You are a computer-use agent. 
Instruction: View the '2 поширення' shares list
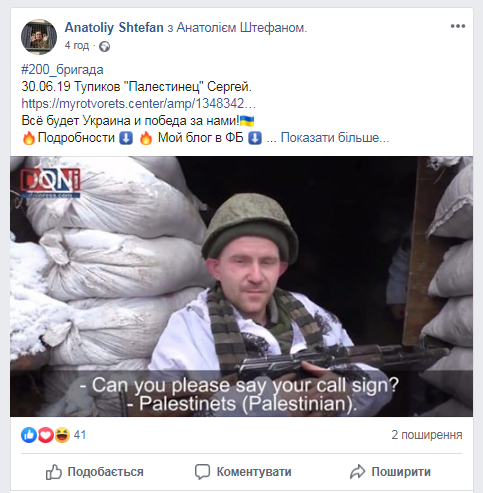[x=427, y=435]
